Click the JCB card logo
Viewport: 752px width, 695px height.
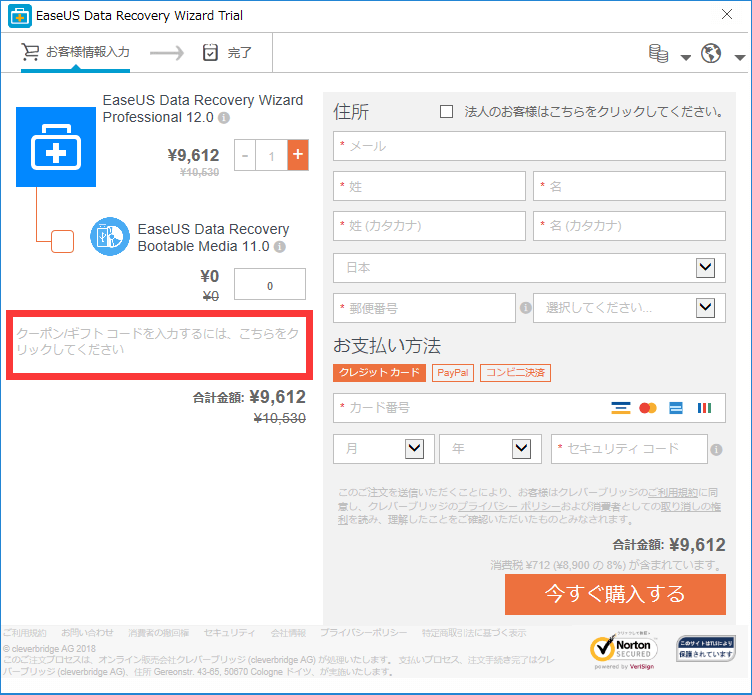coord(704,408)
